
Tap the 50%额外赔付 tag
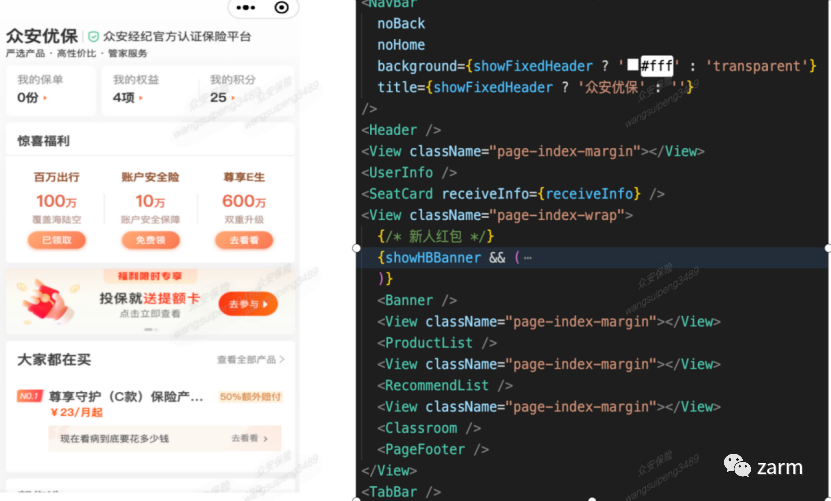(250, 397)
